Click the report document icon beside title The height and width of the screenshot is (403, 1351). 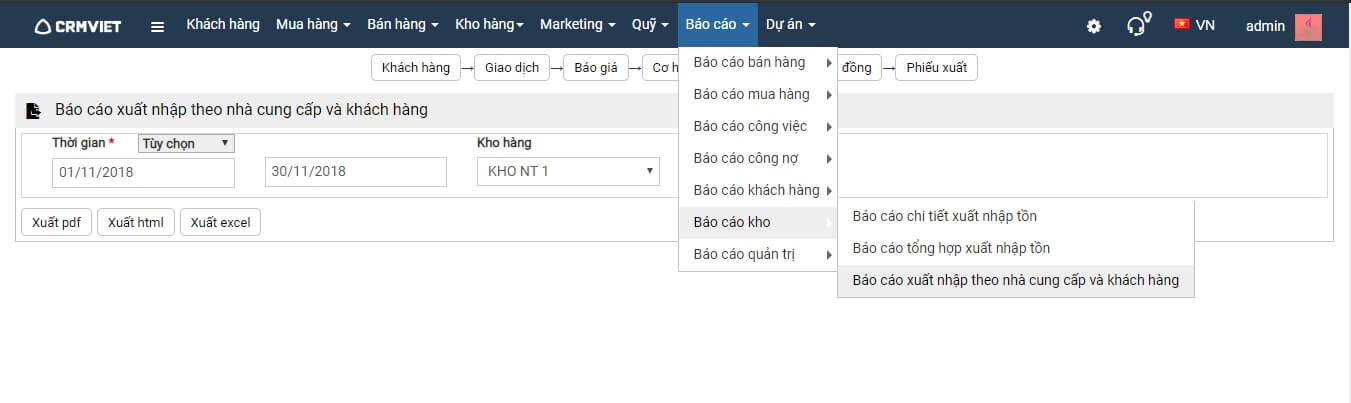pyautogui.click(x=34, y=110)
